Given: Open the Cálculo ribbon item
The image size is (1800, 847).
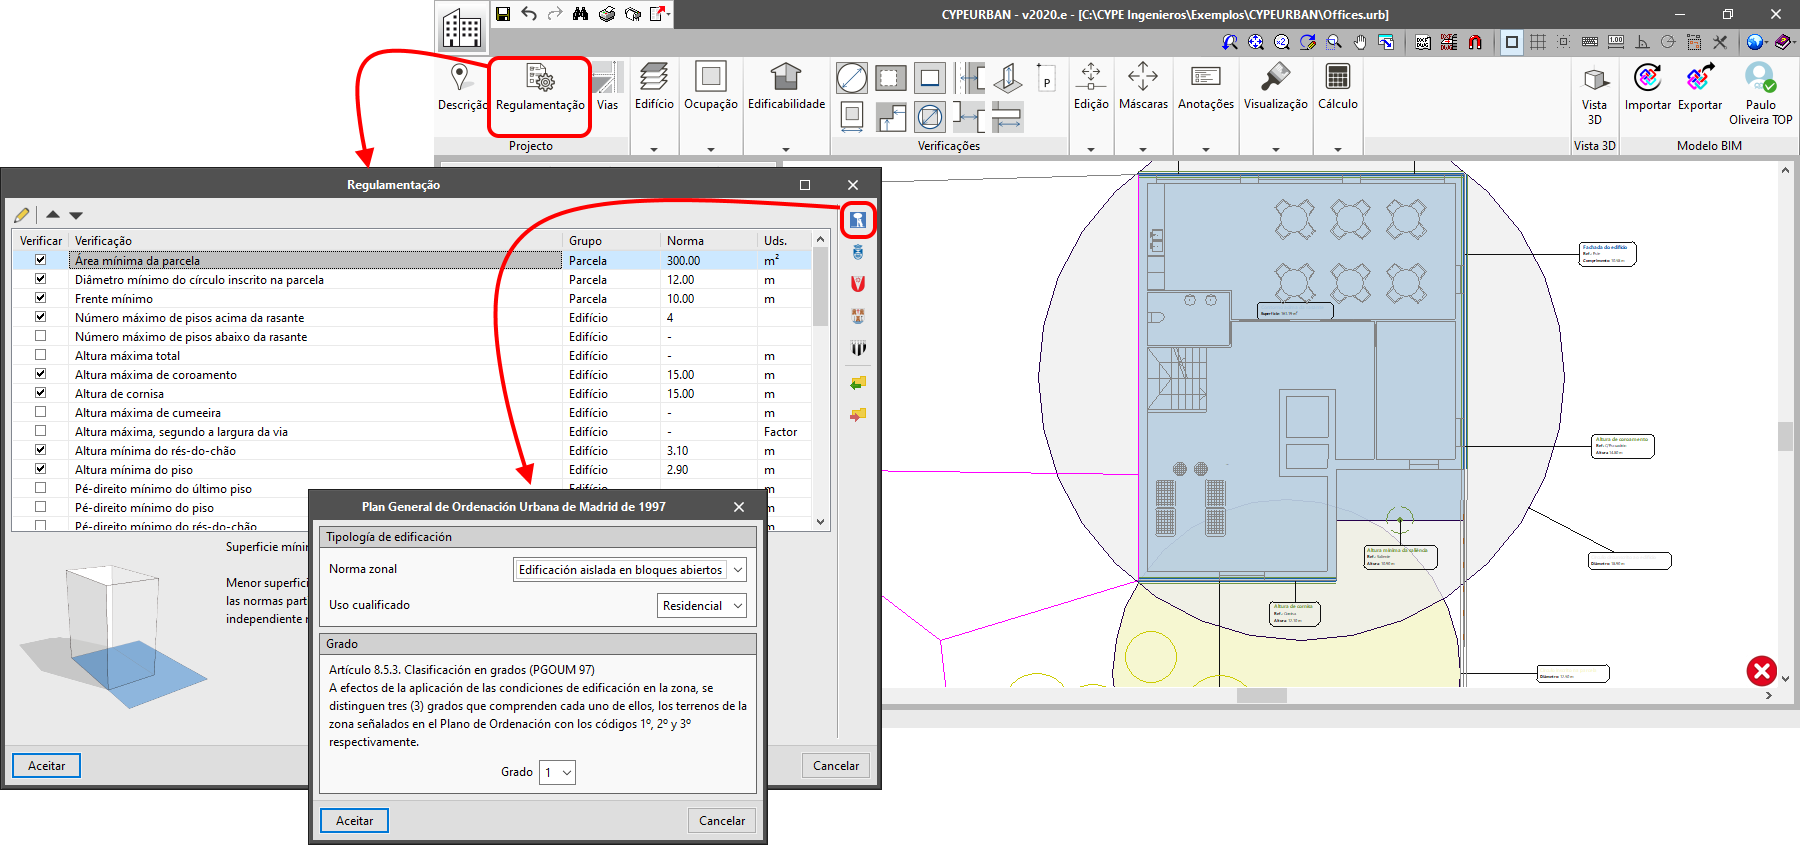Looking at the screenshot, I should click(1338, 88).
